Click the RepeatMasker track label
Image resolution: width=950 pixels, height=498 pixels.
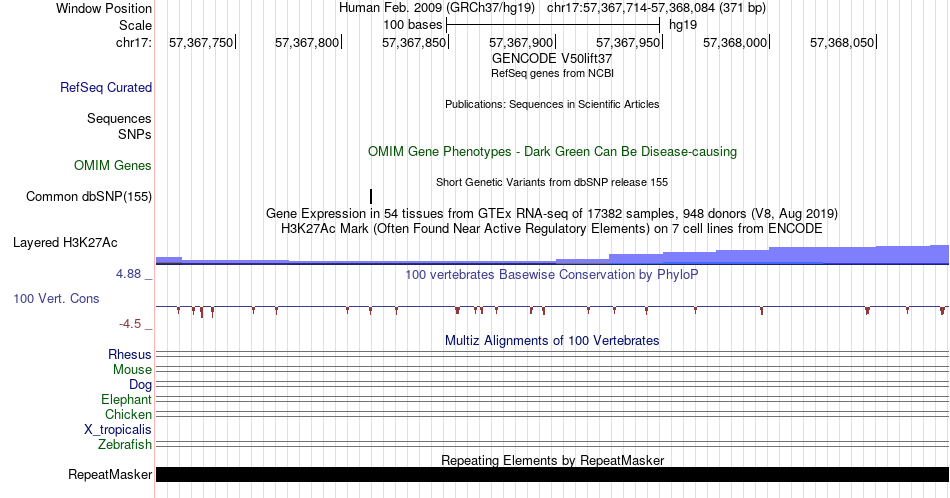coord(110,474)
